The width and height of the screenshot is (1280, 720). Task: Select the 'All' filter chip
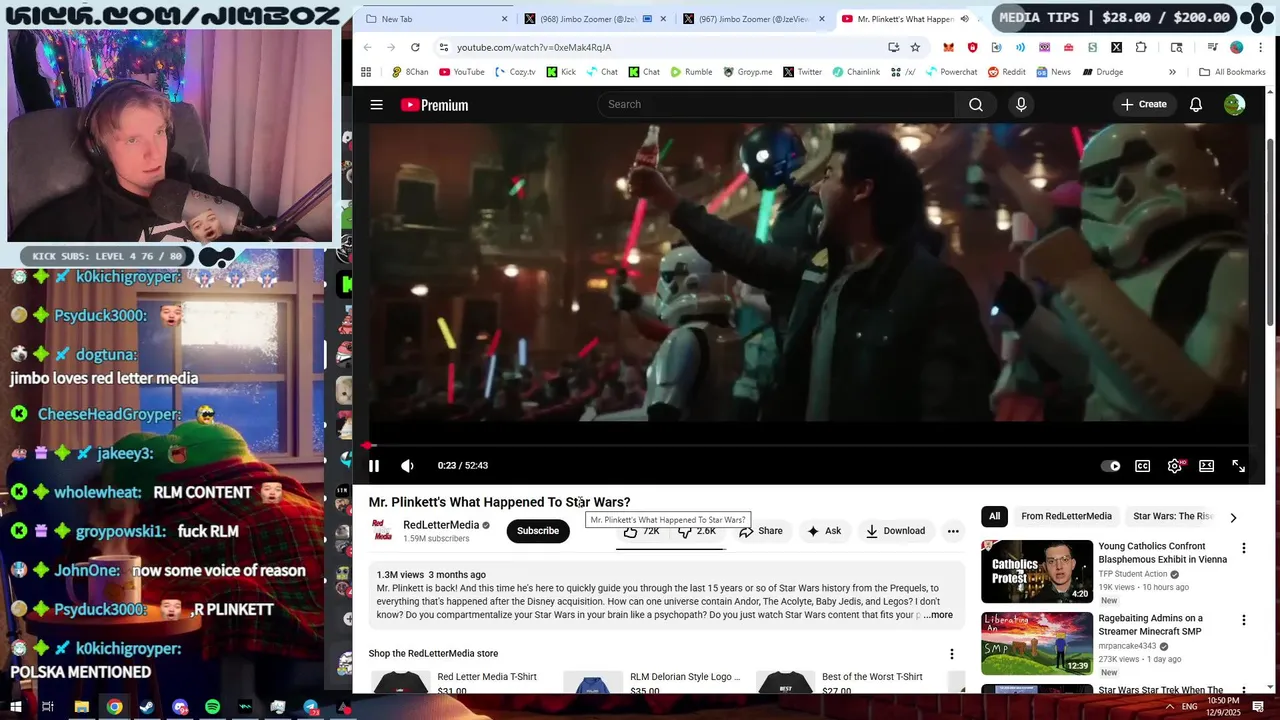tap(994, 517)
